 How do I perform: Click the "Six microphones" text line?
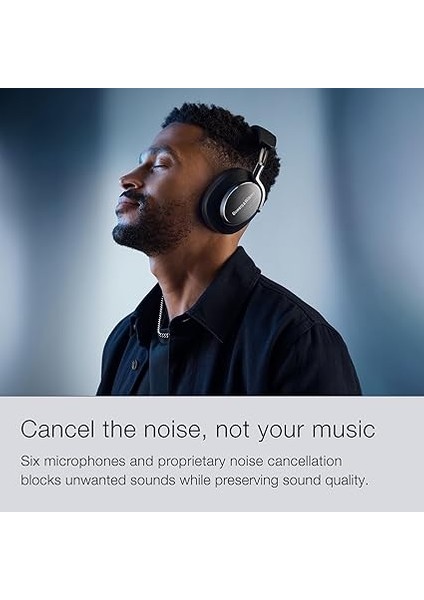pyautogui.click(x=181, y=461)
